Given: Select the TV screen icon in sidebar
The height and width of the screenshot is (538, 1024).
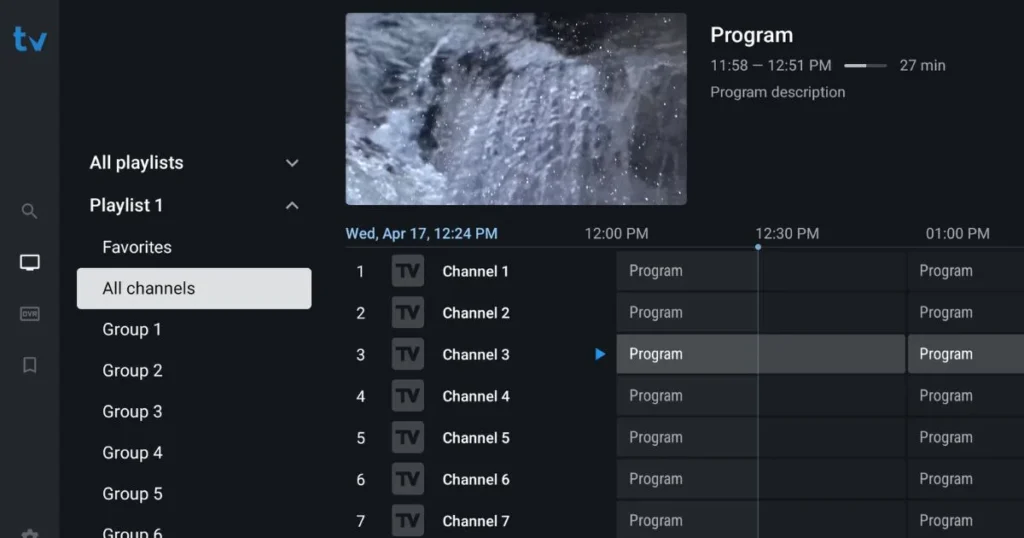Looking at the screenshot, I should click(29, 262).
